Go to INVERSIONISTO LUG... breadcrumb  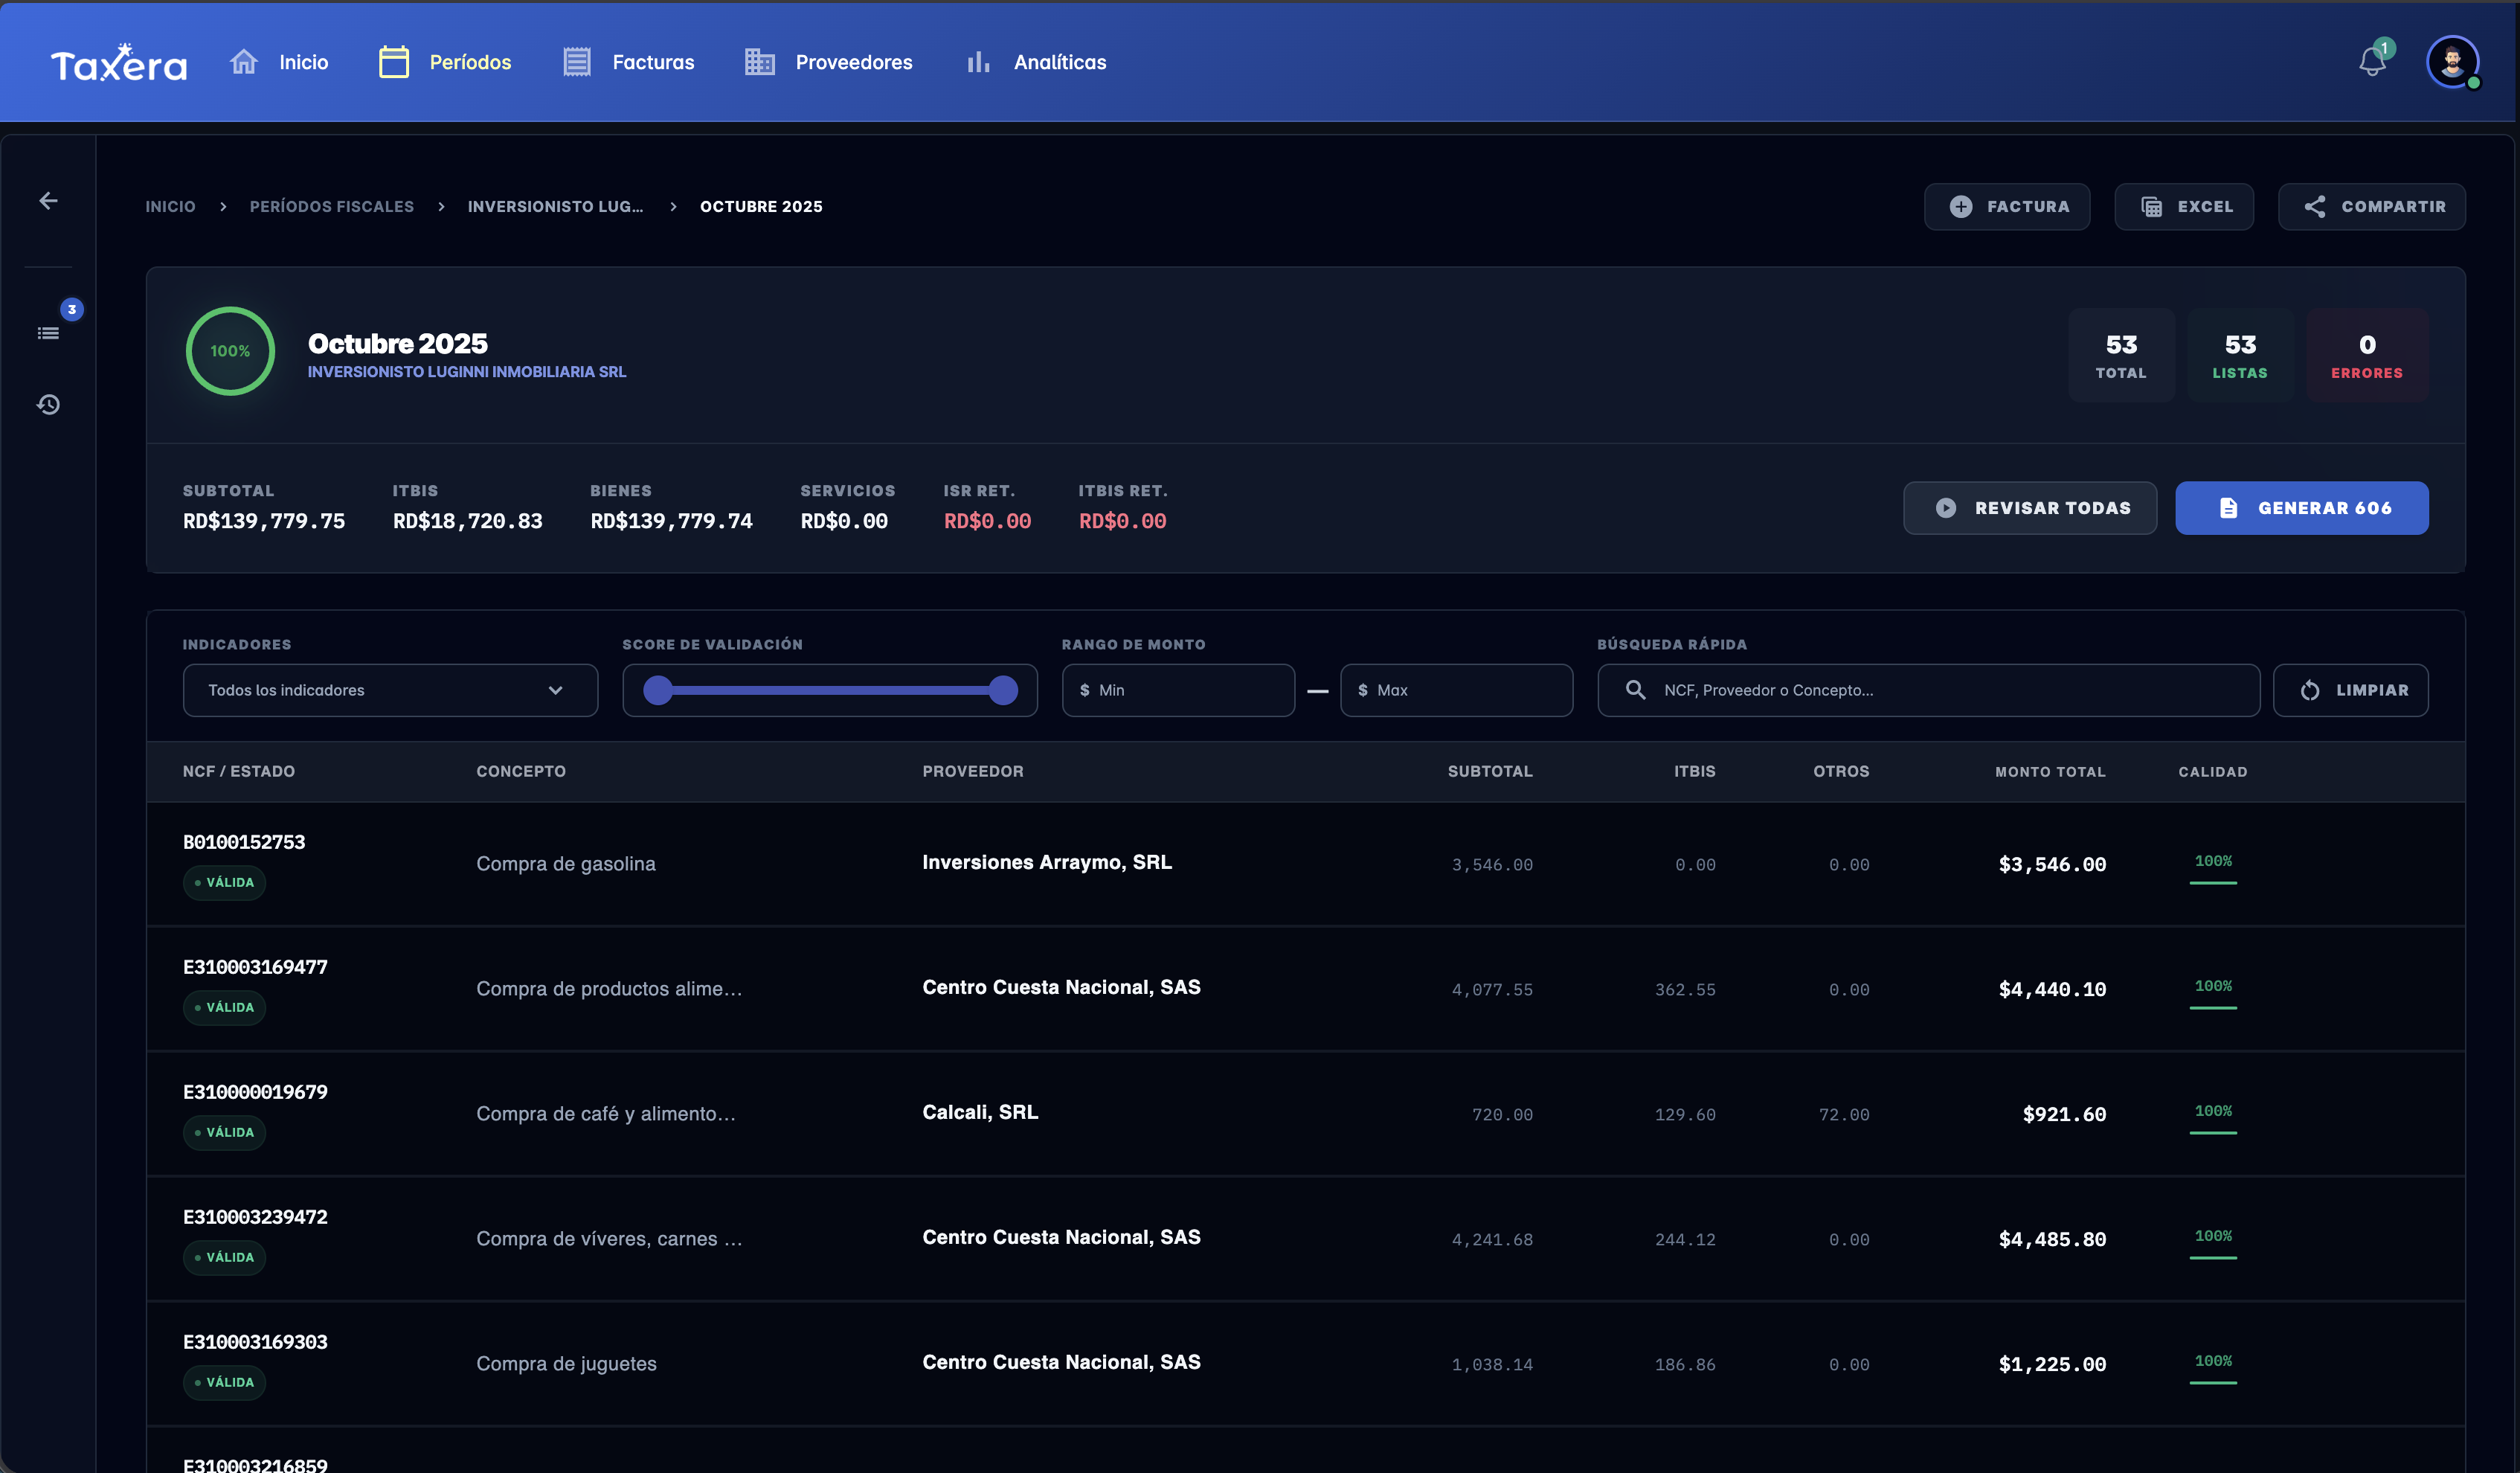pos(555,206)
